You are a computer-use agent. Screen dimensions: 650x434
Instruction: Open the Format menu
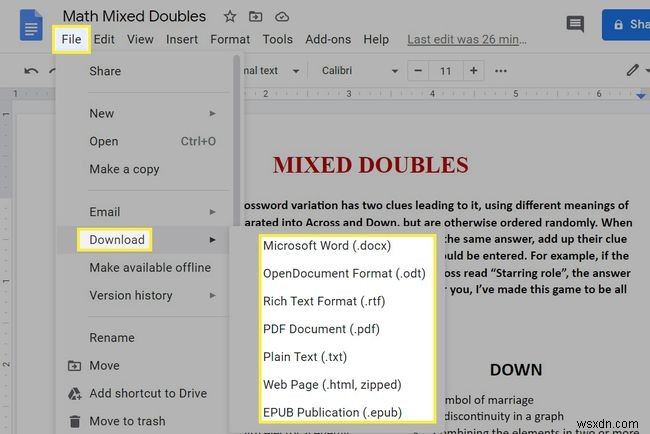click(230, 39)
